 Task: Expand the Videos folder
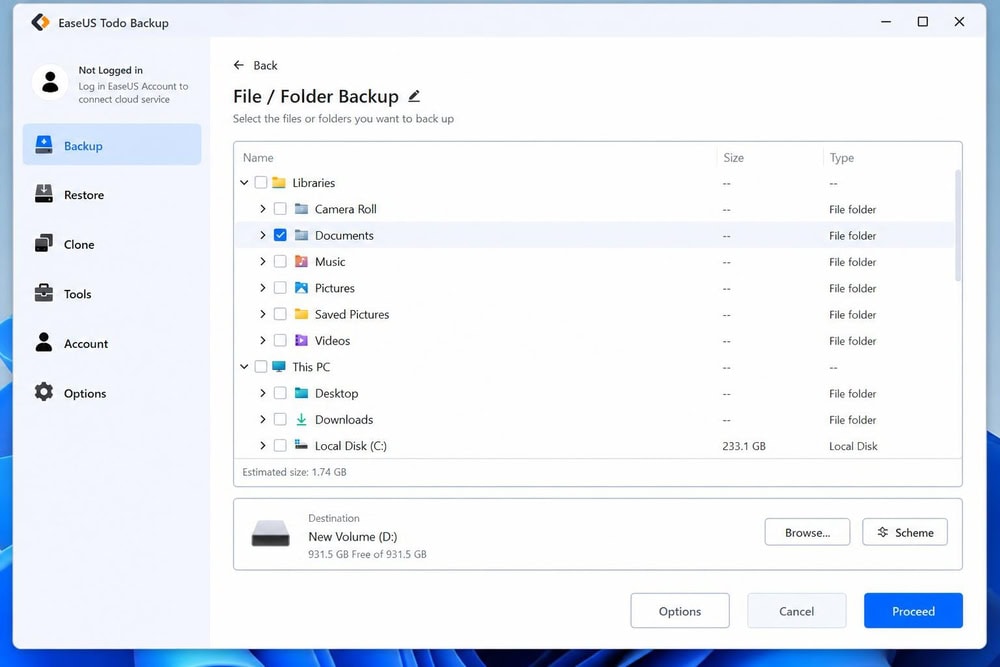[263, 341]
